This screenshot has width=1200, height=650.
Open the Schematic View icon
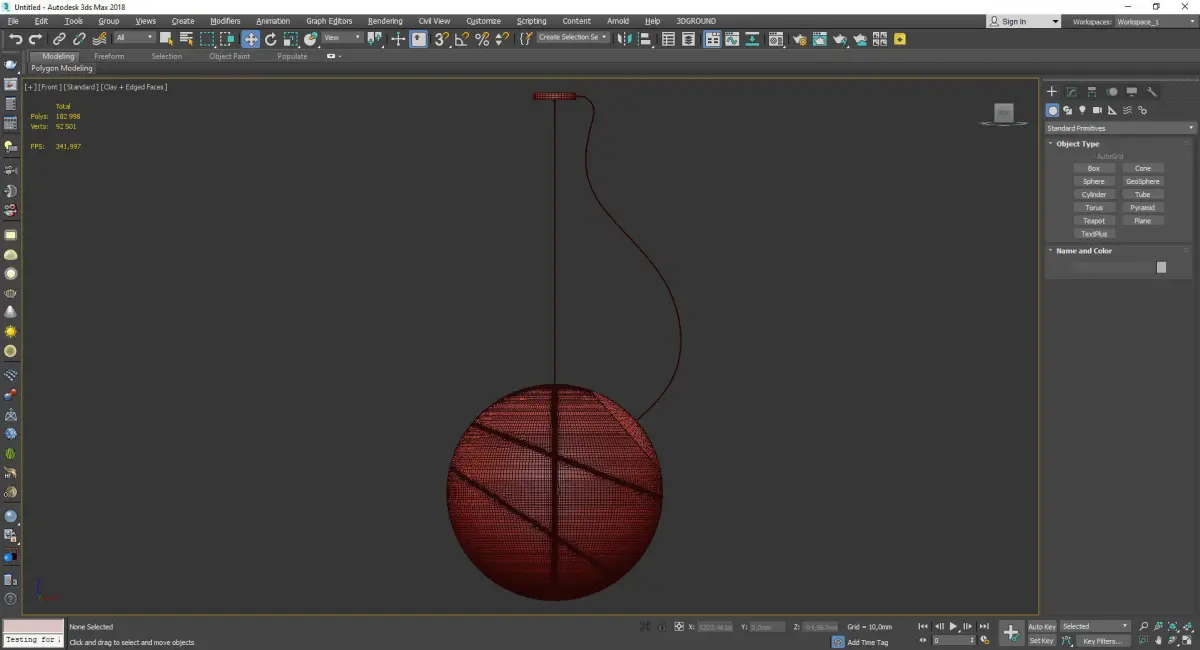[x=752, y=39]
